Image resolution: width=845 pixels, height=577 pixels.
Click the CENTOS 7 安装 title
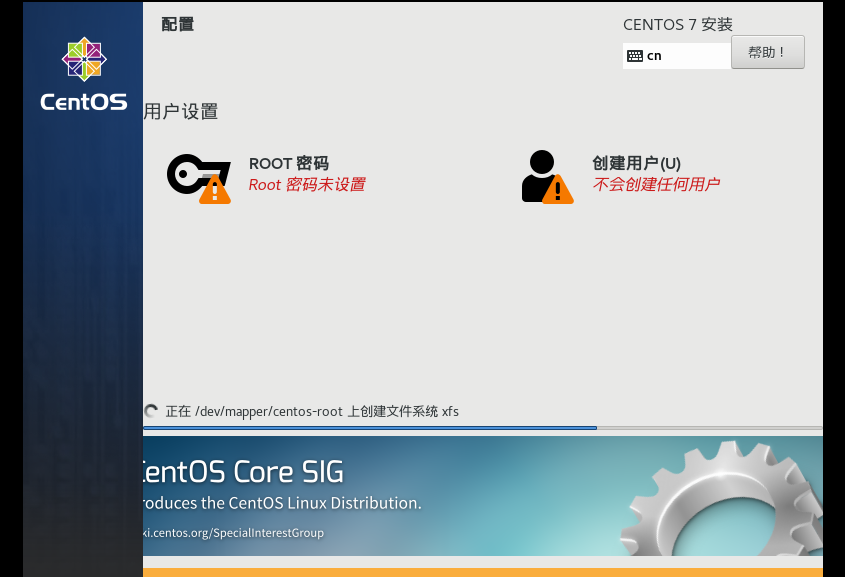click(677, 25)
